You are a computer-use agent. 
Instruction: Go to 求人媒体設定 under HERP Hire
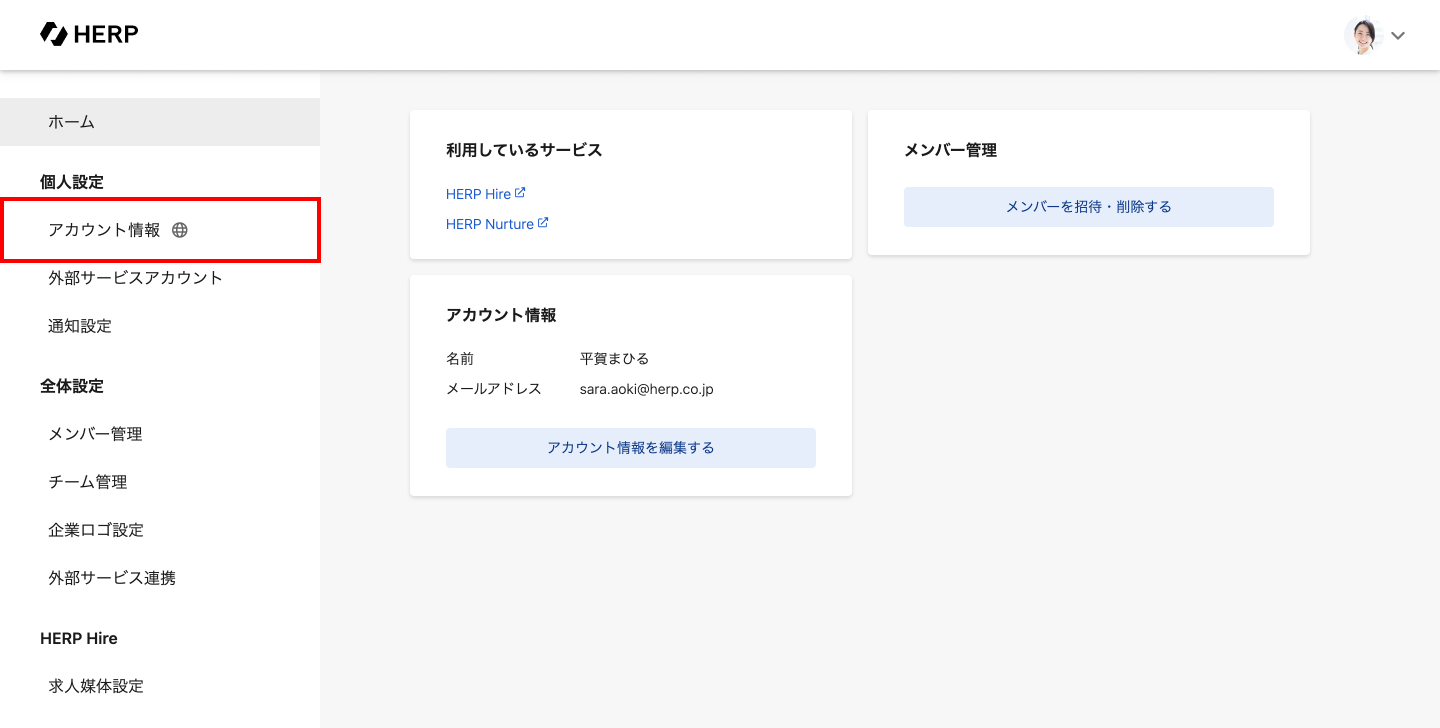click(96, 686)
